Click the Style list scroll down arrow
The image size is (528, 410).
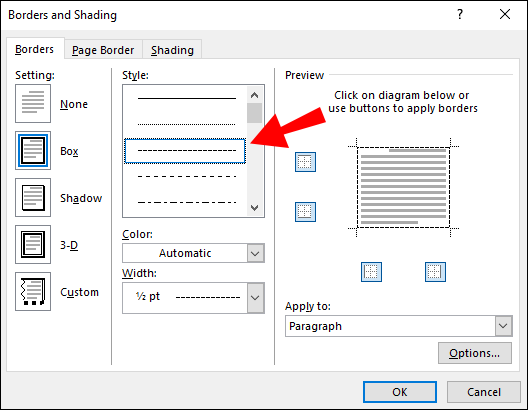pos(255,208)
